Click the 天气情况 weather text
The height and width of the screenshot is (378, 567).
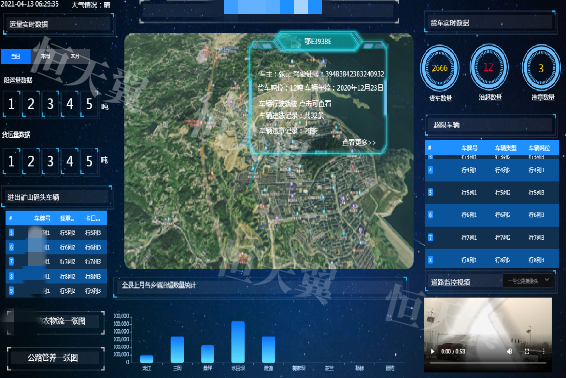pos(91,5)
